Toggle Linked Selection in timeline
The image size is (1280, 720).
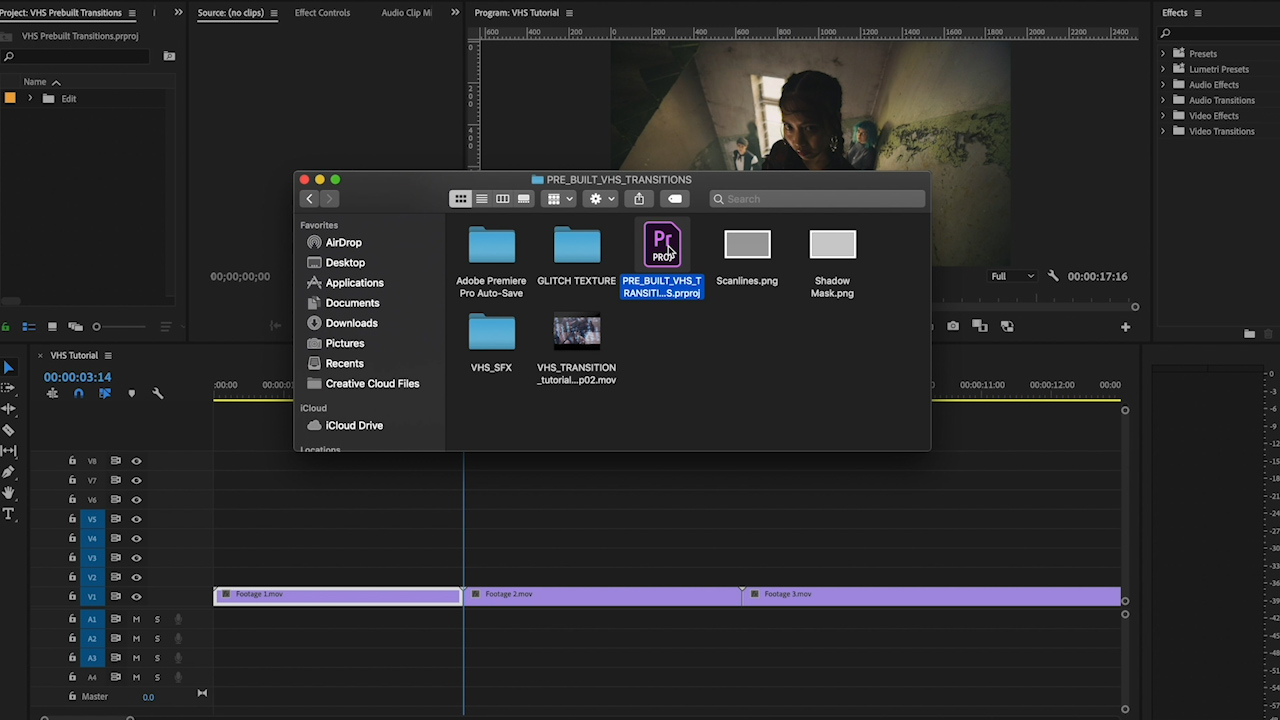[x=105, y=393]
